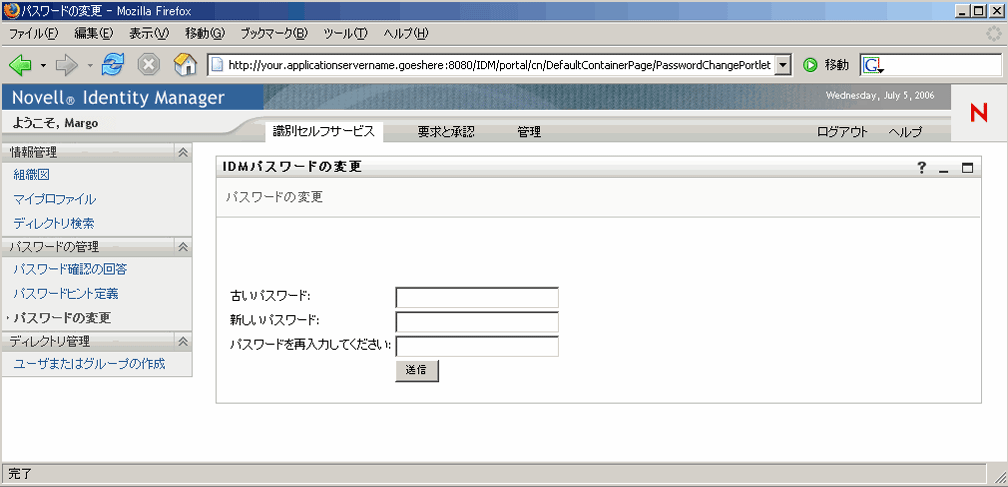Screen dimensions: 1008x487
Task: Click the Novell red N logo
Action: click(978, 112)
